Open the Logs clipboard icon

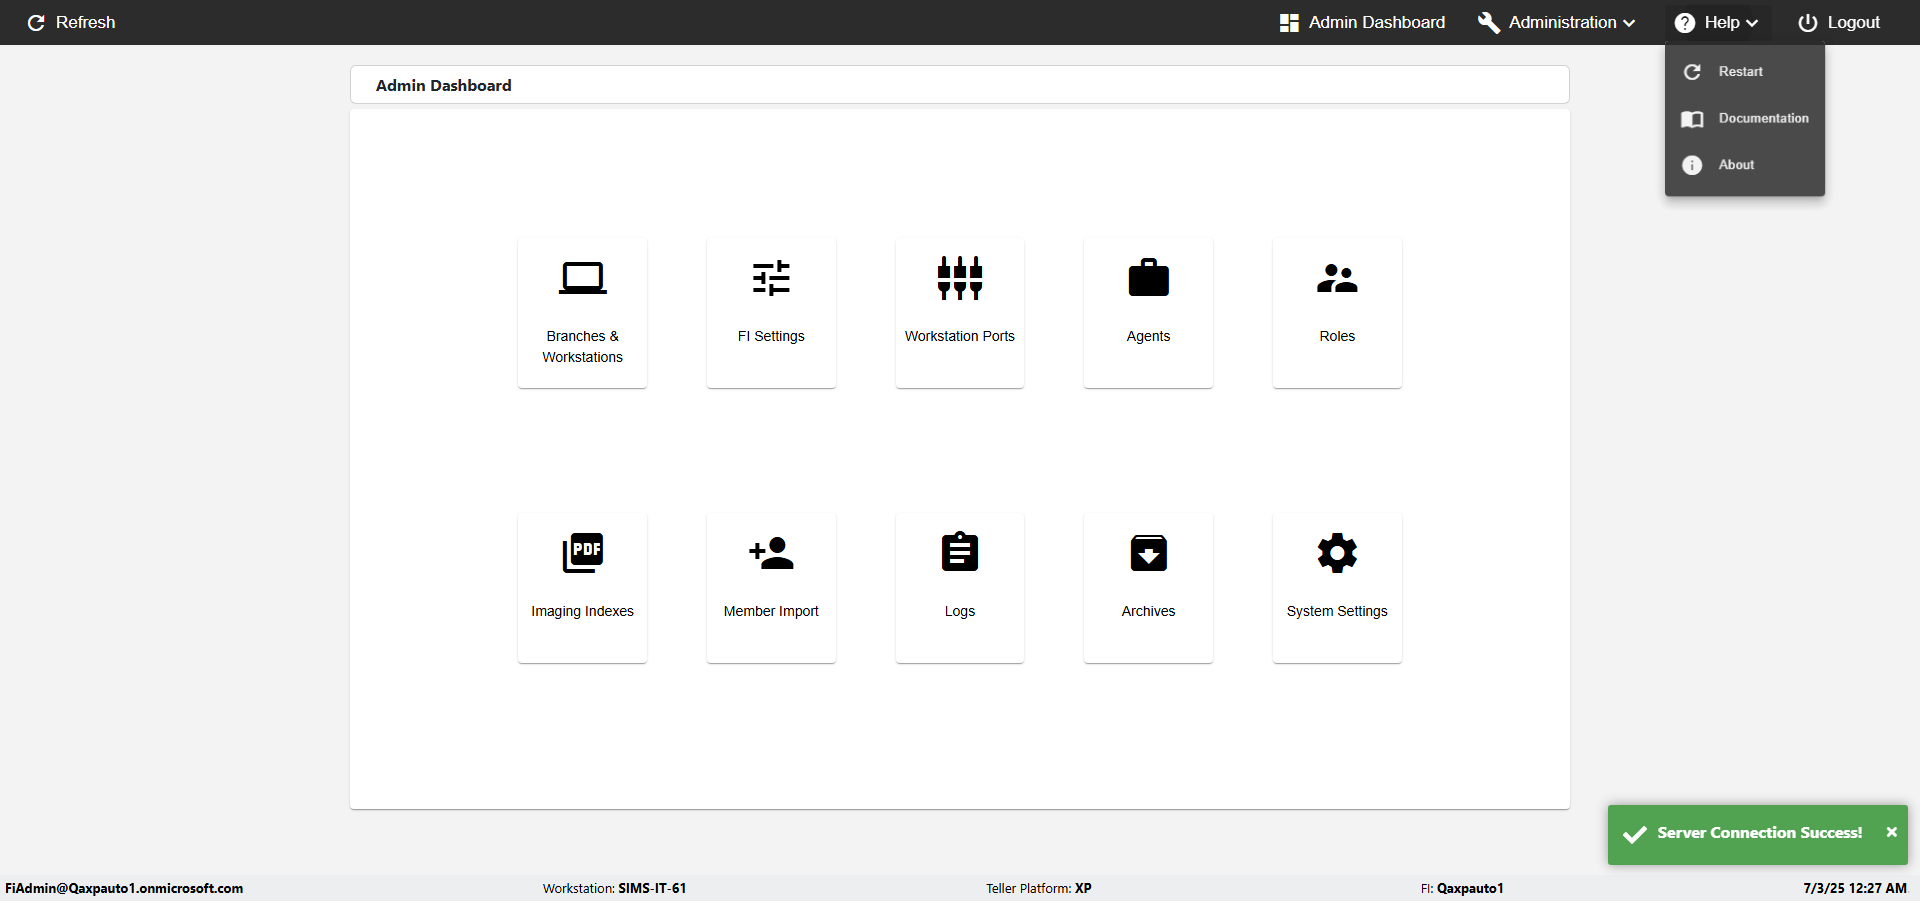pos(960,552)
